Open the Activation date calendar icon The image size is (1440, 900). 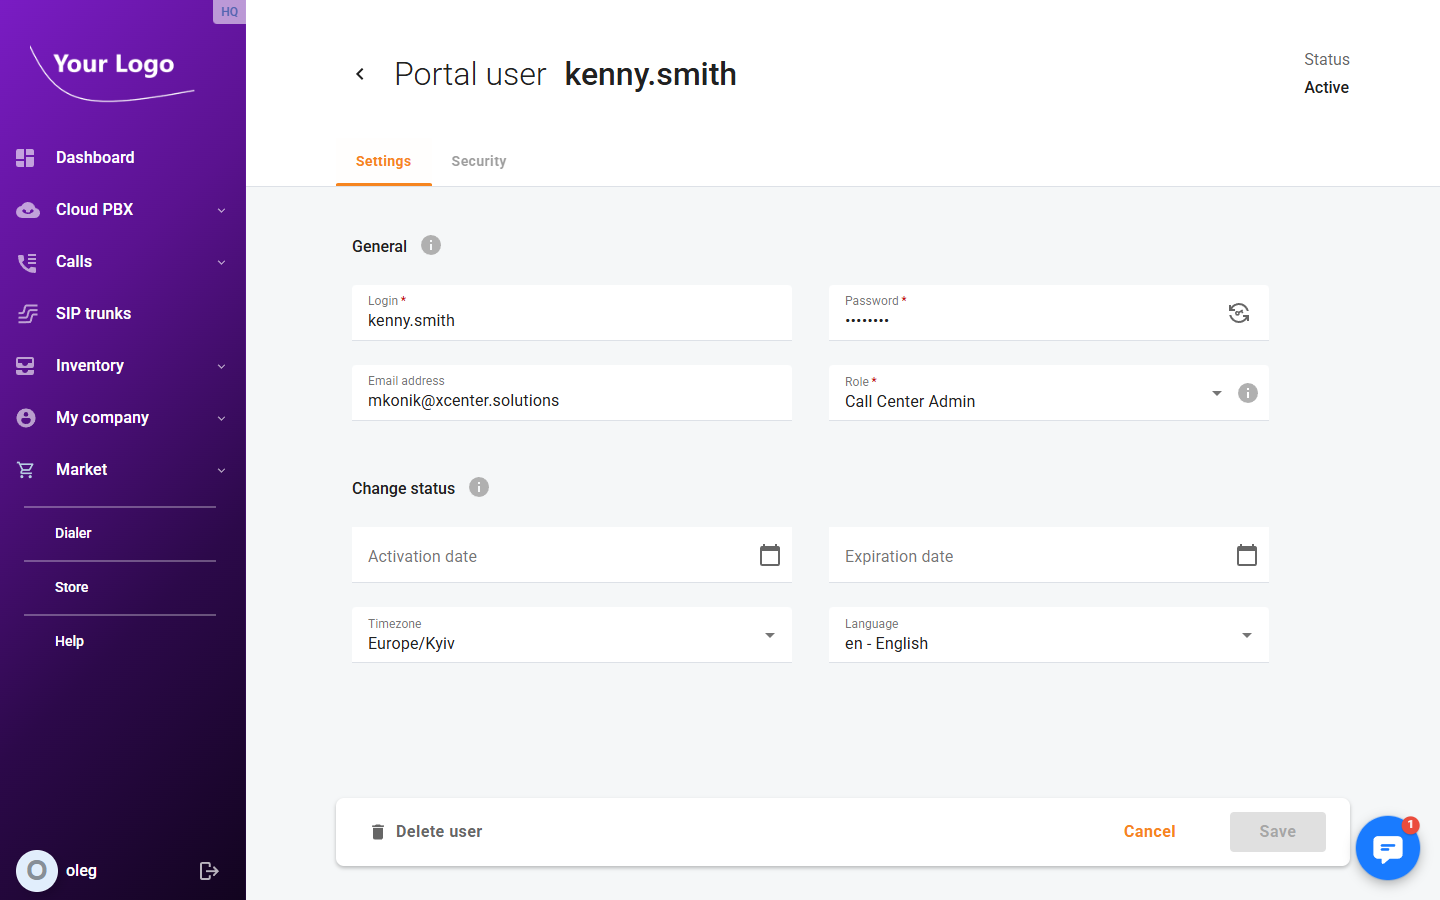point(769,554)
